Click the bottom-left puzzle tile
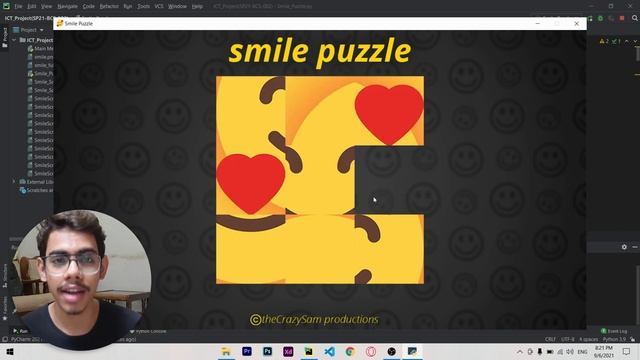The width and height of the screenshot is (640, 360). point(251,249)
